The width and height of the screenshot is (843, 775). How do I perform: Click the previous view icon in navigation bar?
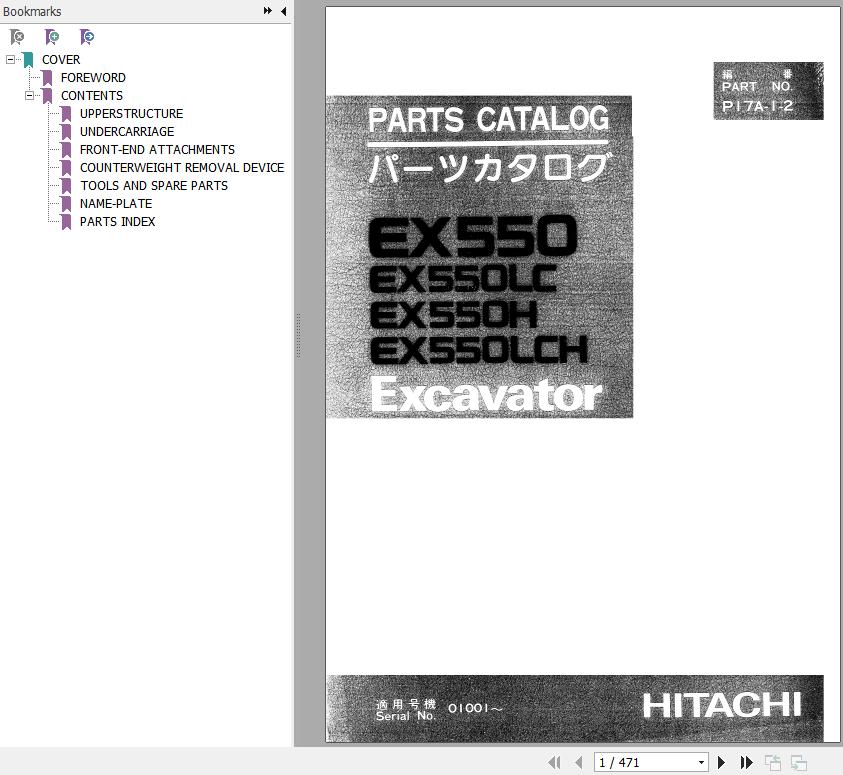point(773,763)
